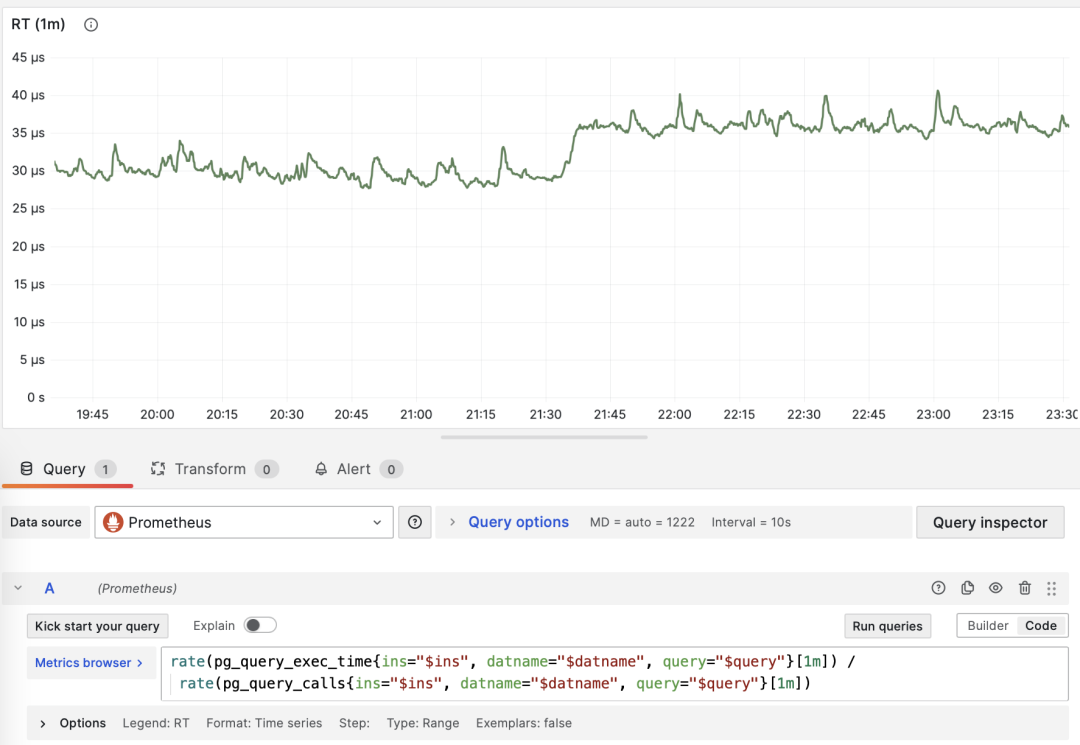Collapse query row A chevron

point(18,589)
